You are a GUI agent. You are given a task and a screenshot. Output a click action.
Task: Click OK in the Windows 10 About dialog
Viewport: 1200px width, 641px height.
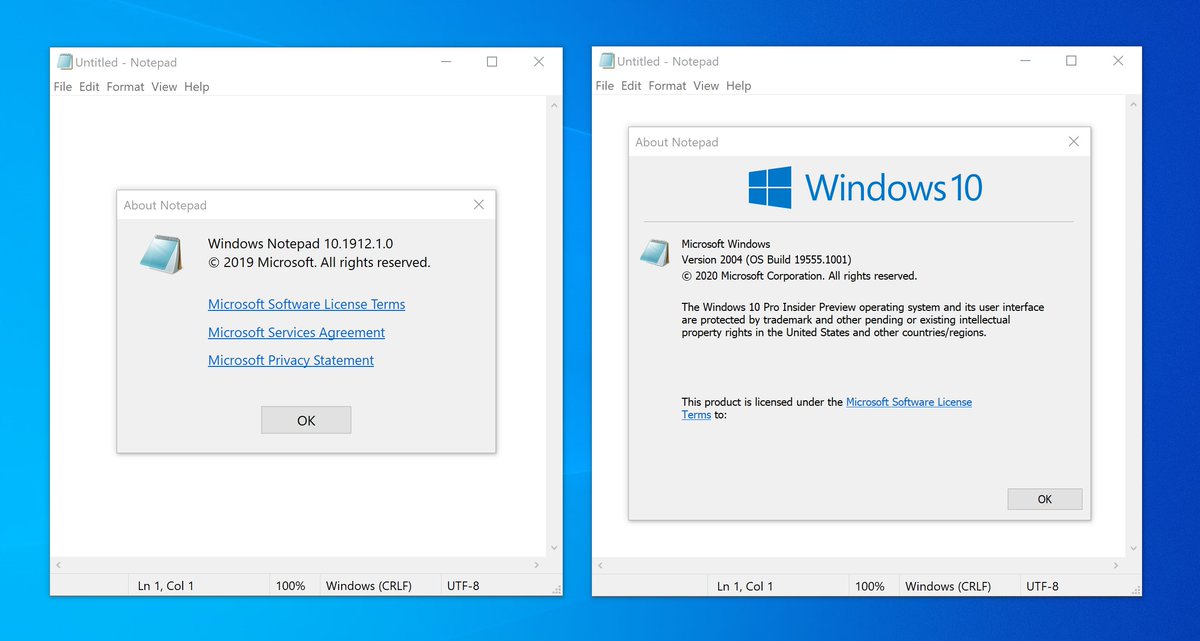tap(1045, 499)
